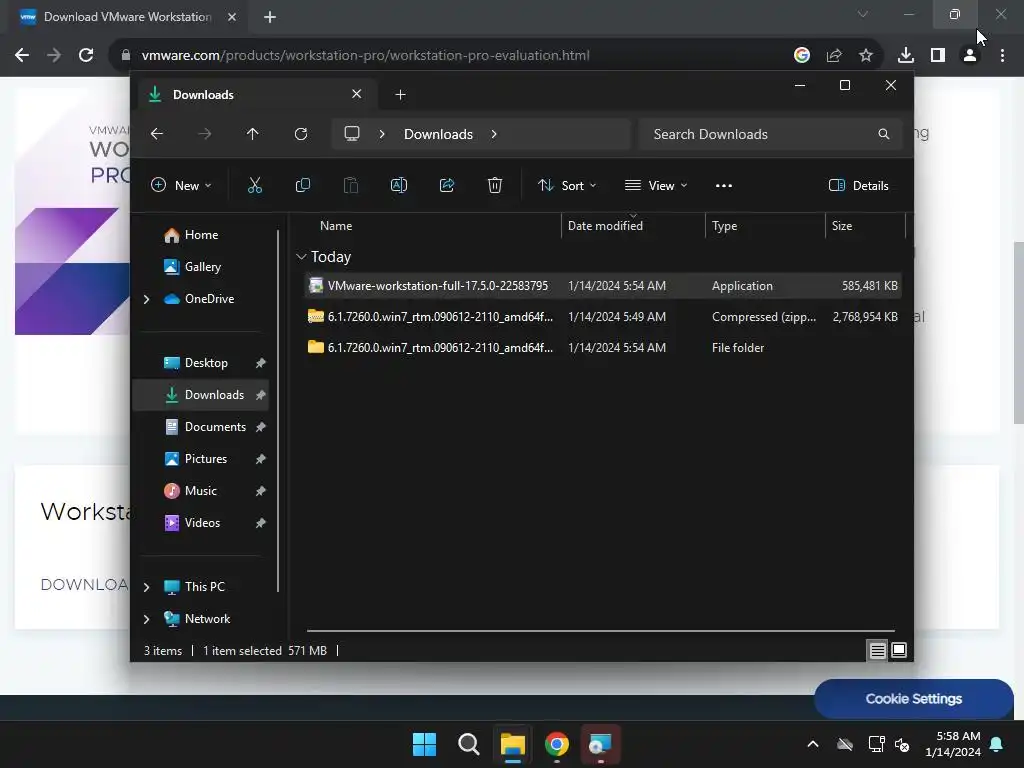Screen dimensions: 1024x768
Task: Click the Share icon in Explorer toolbar
Action: click(x=447, y=185)
